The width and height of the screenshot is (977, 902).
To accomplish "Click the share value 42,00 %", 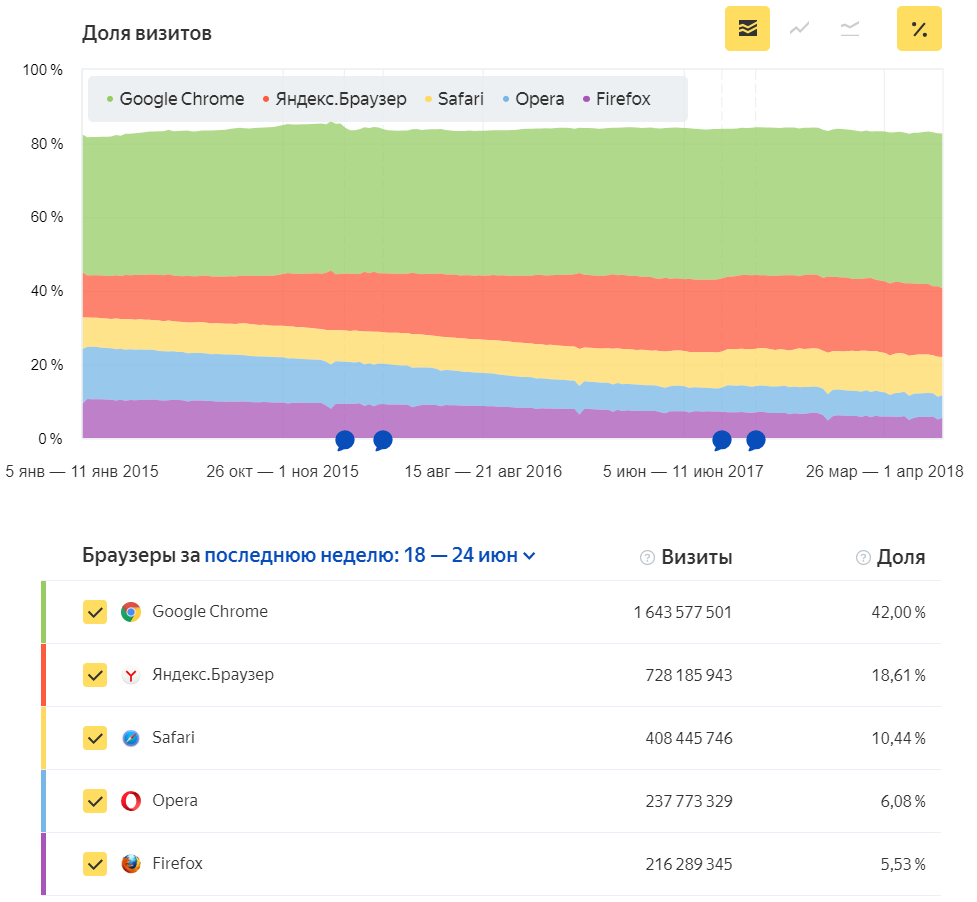I will click(x=898, y=612).
